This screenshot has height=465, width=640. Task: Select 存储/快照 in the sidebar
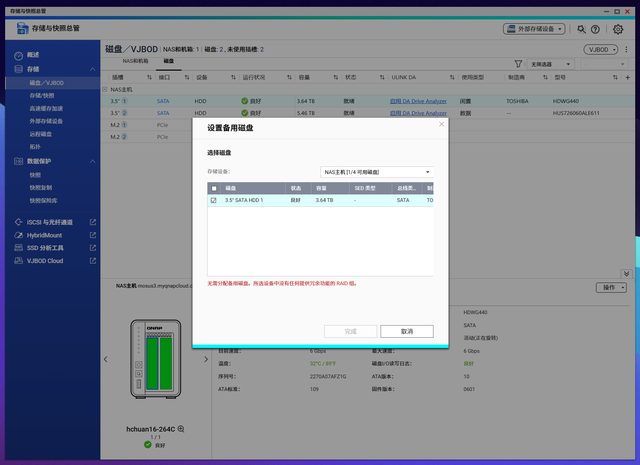click(43, 94)
